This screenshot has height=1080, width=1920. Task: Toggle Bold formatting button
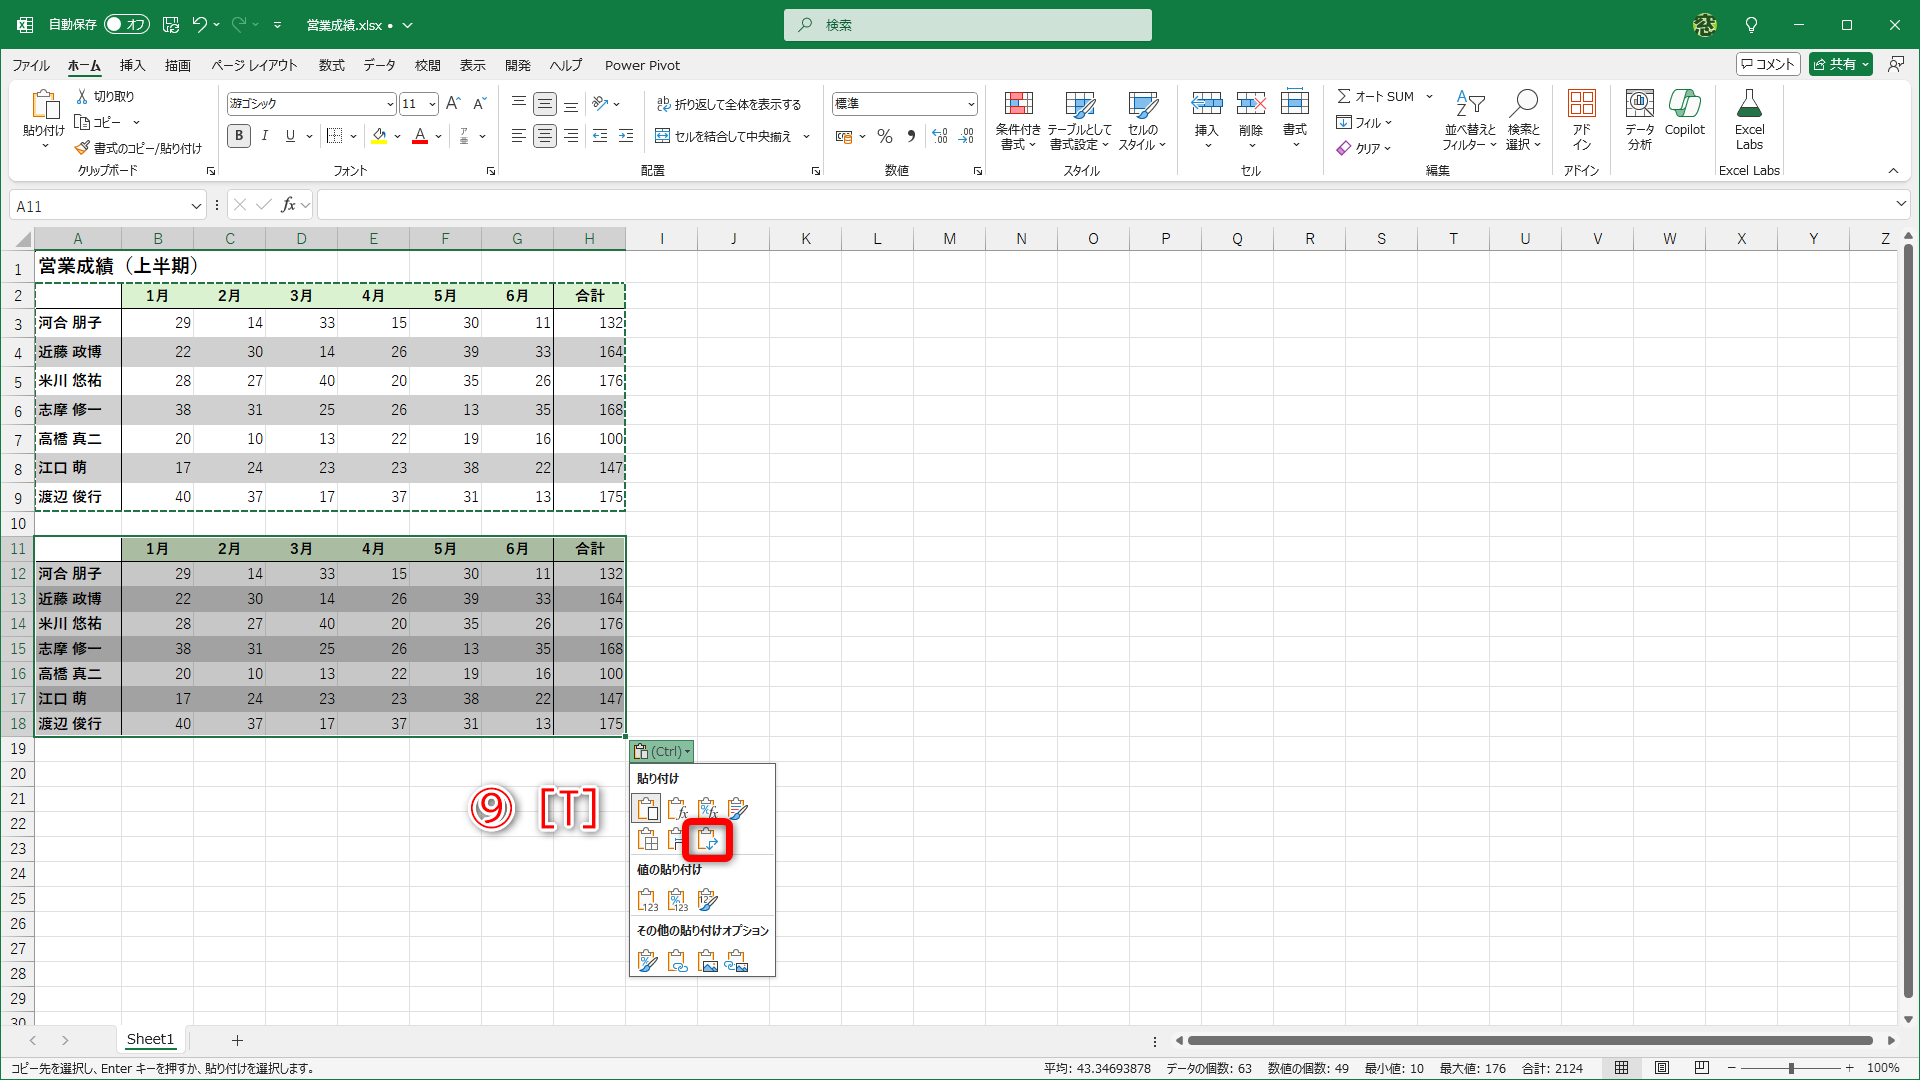(x=239, y=136)
